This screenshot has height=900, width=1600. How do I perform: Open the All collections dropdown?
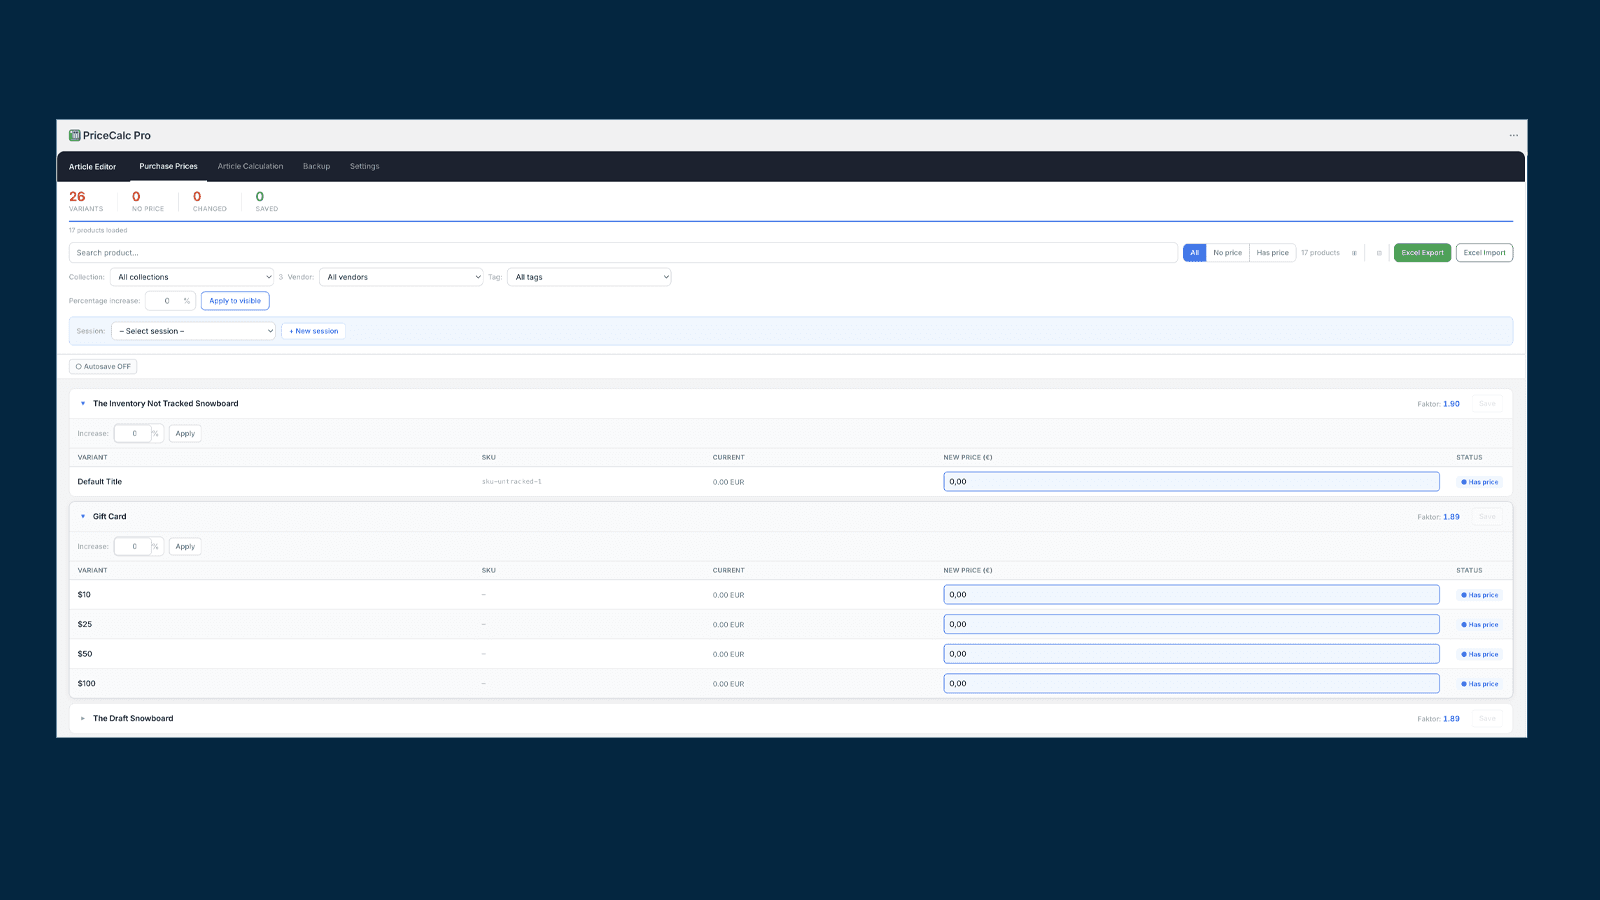tap(193, 277)
